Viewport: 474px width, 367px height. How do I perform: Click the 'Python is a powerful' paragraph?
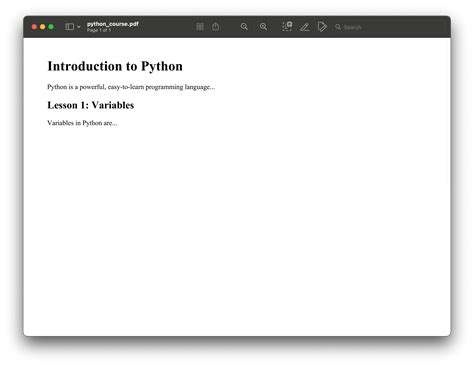click(x=131, y=87)
